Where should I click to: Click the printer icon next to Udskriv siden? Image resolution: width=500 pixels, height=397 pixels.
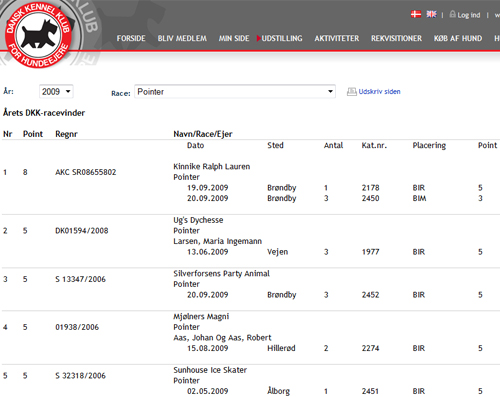pyautogui.click(x=352, y=92)
